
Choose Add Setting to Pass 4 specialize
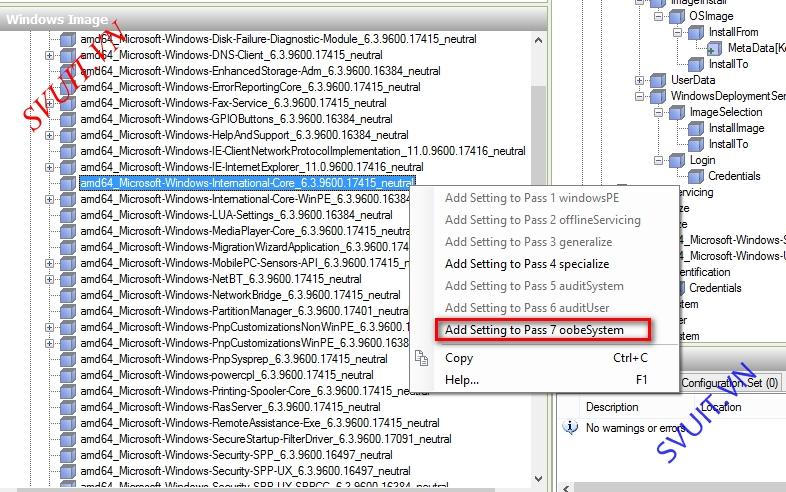(x=527, y=264)
